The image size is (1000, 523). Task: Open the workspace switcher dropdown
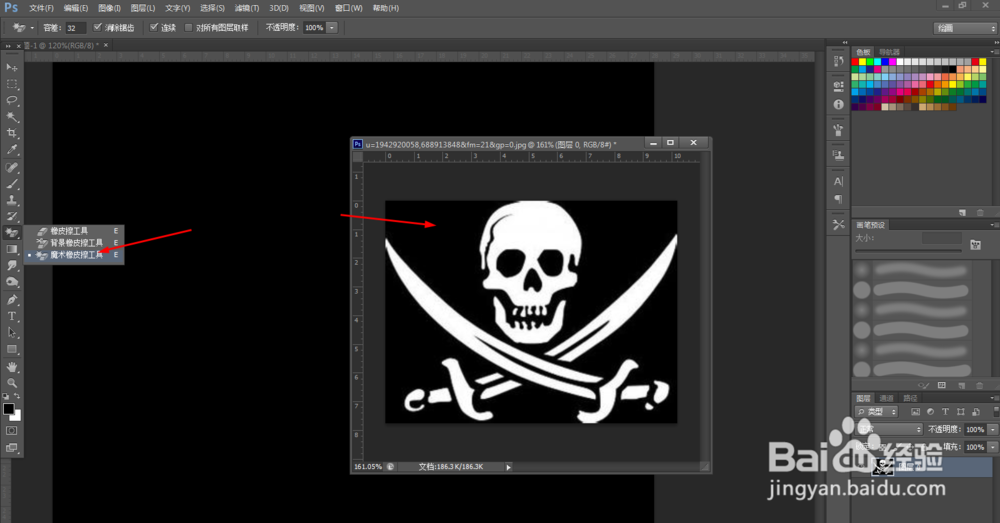[x=965, y=28]
